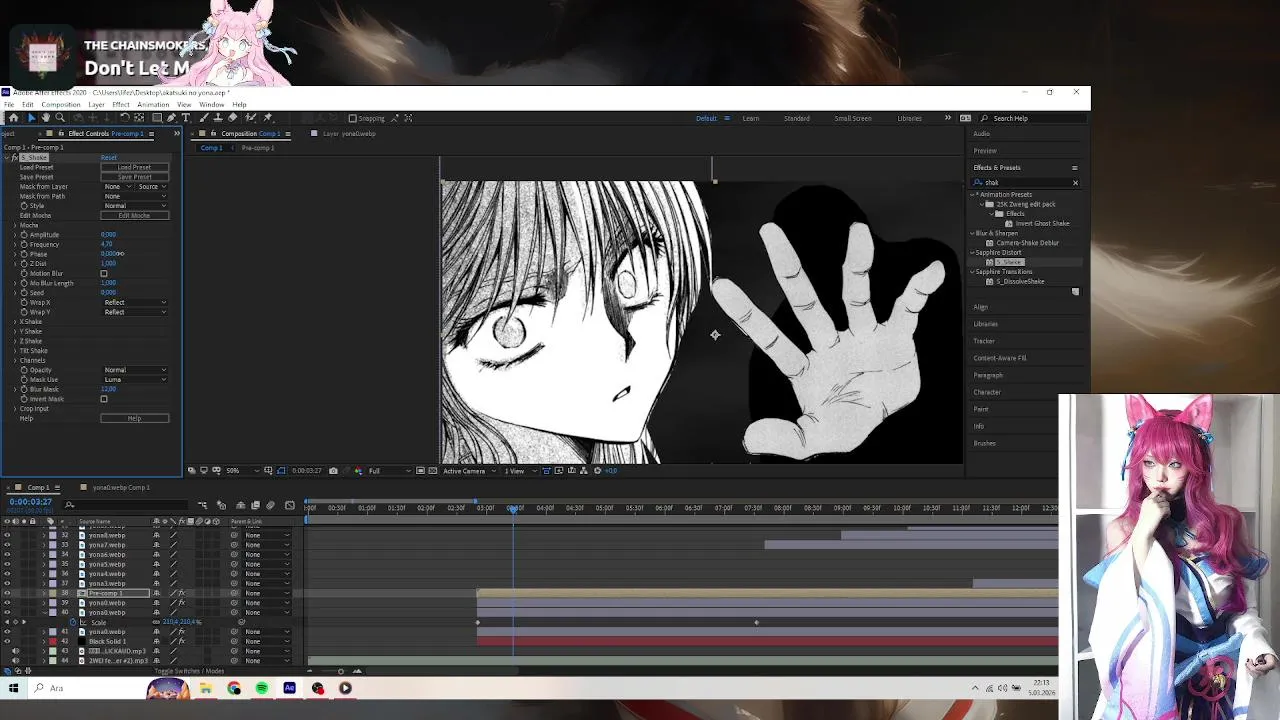Viewport: 1280px width, 720px height.
Task: Open the Animation menu
Action: click(x=153, y=104)
